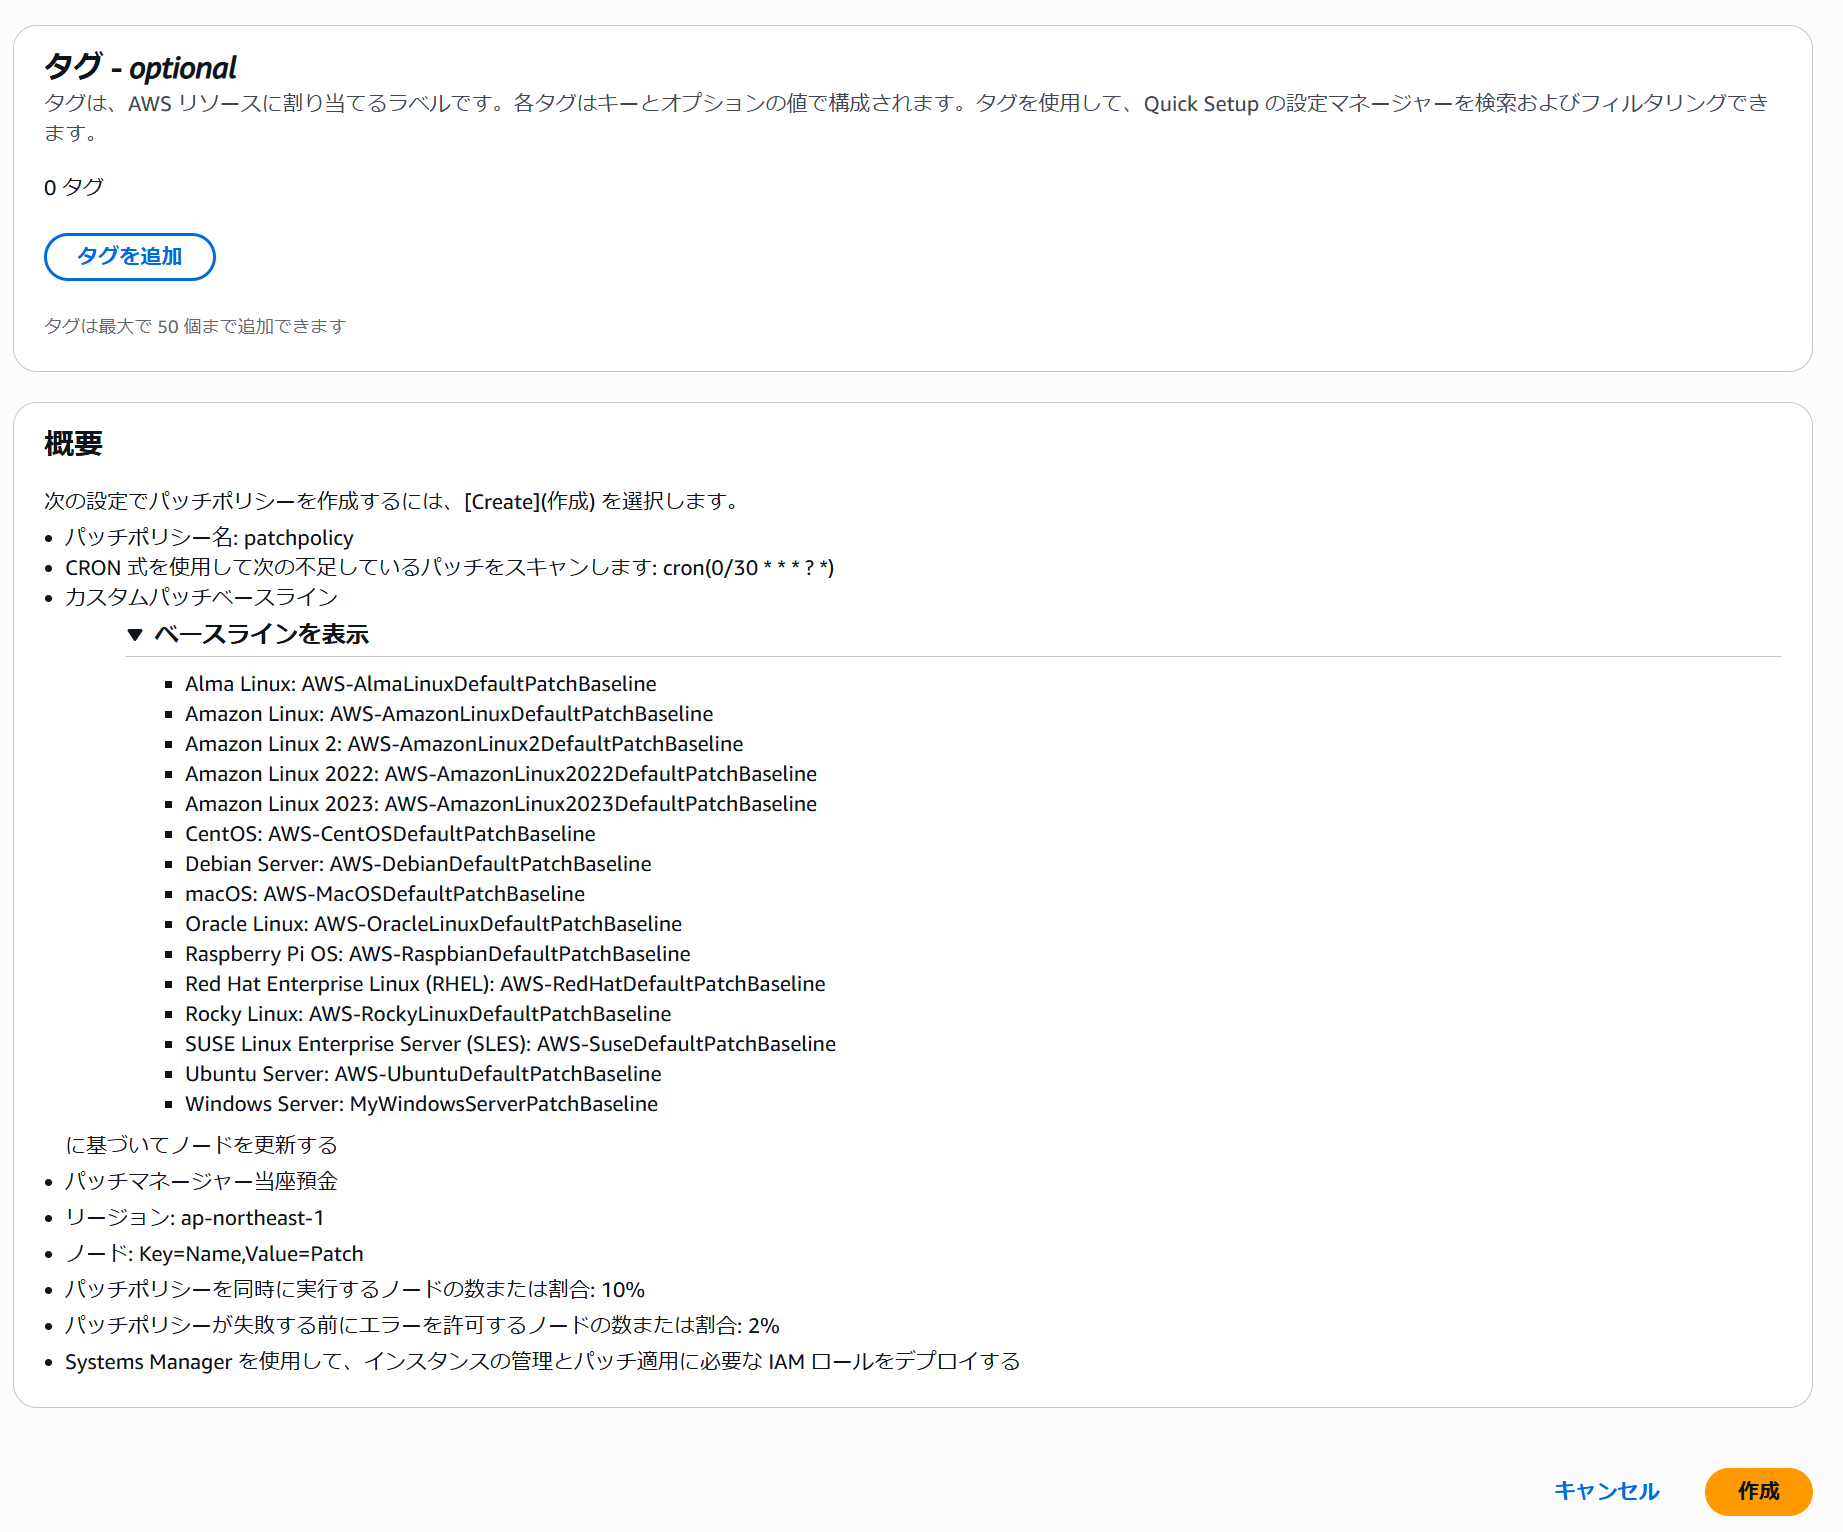Screen dimensions: 1843x1532
Task: Cancel with the キャンセル link
Action: (1606, 1491)
